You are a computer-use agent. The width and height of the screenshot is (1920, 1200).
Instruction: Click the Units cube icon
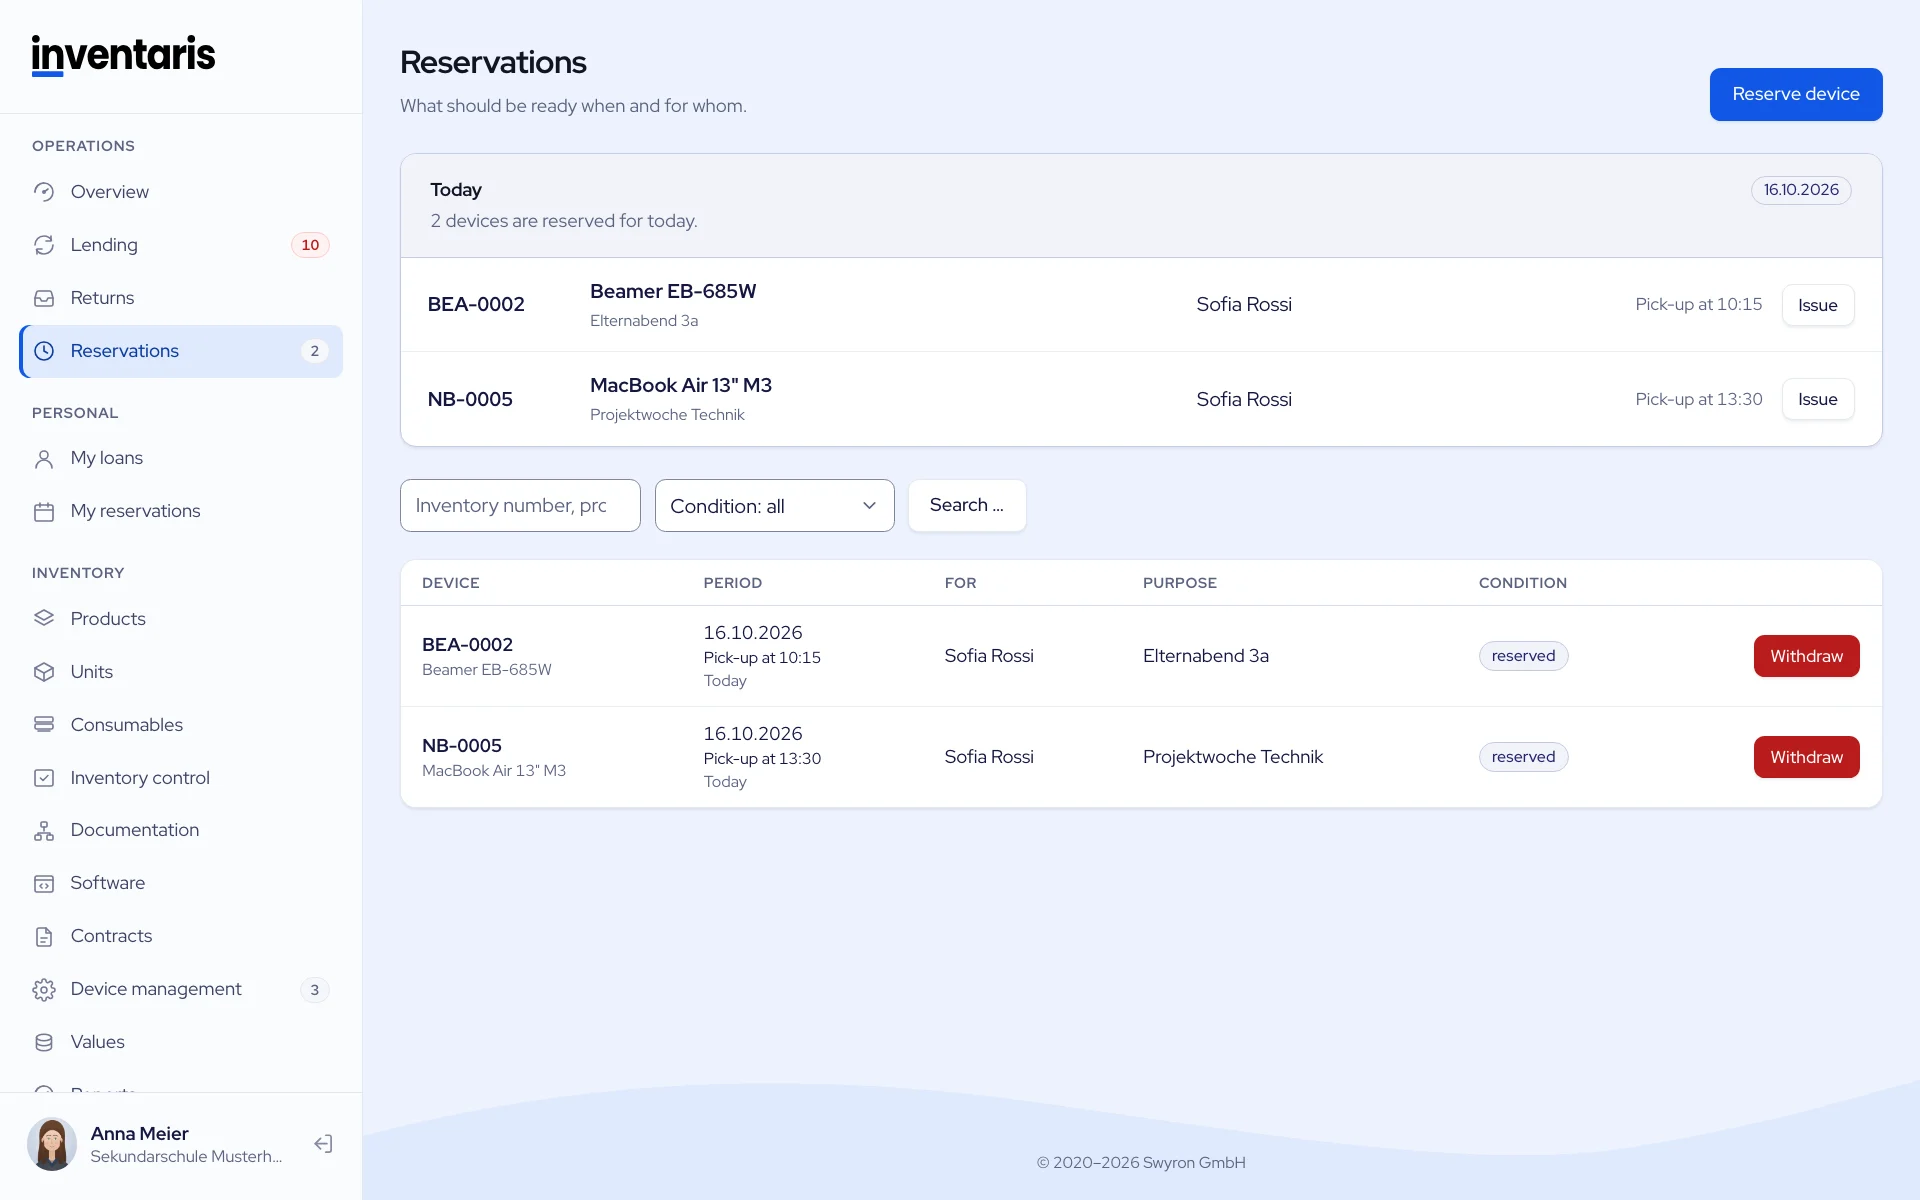coord(44,672)
